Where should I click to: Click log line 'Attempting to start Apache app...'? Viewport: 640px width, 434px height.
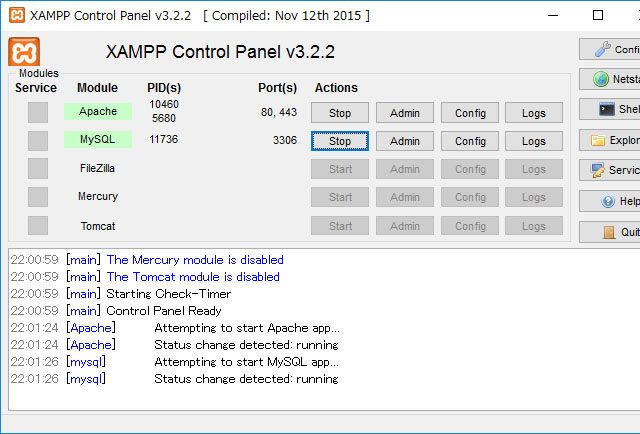tap(247, 328)
